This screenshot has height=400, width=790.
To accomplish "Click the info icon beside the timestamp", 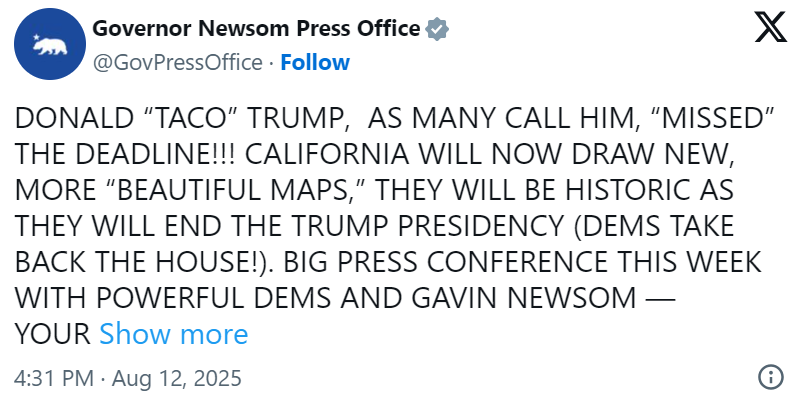I will pyautogui.click(x=770, y=378).
